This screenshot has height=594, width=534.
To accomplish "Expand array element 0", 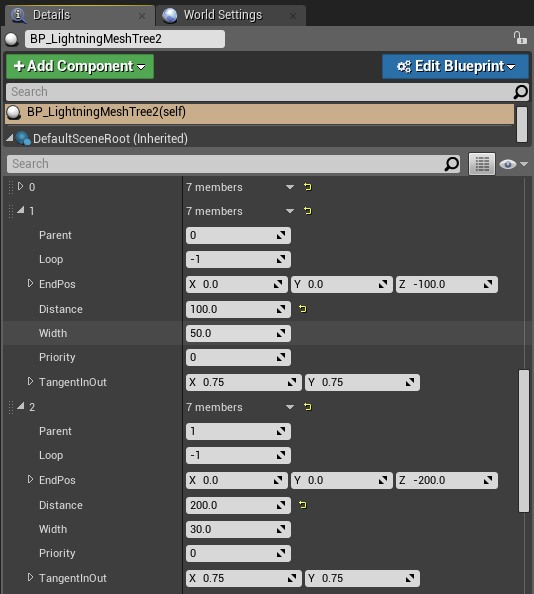I will tap(20, 186).
